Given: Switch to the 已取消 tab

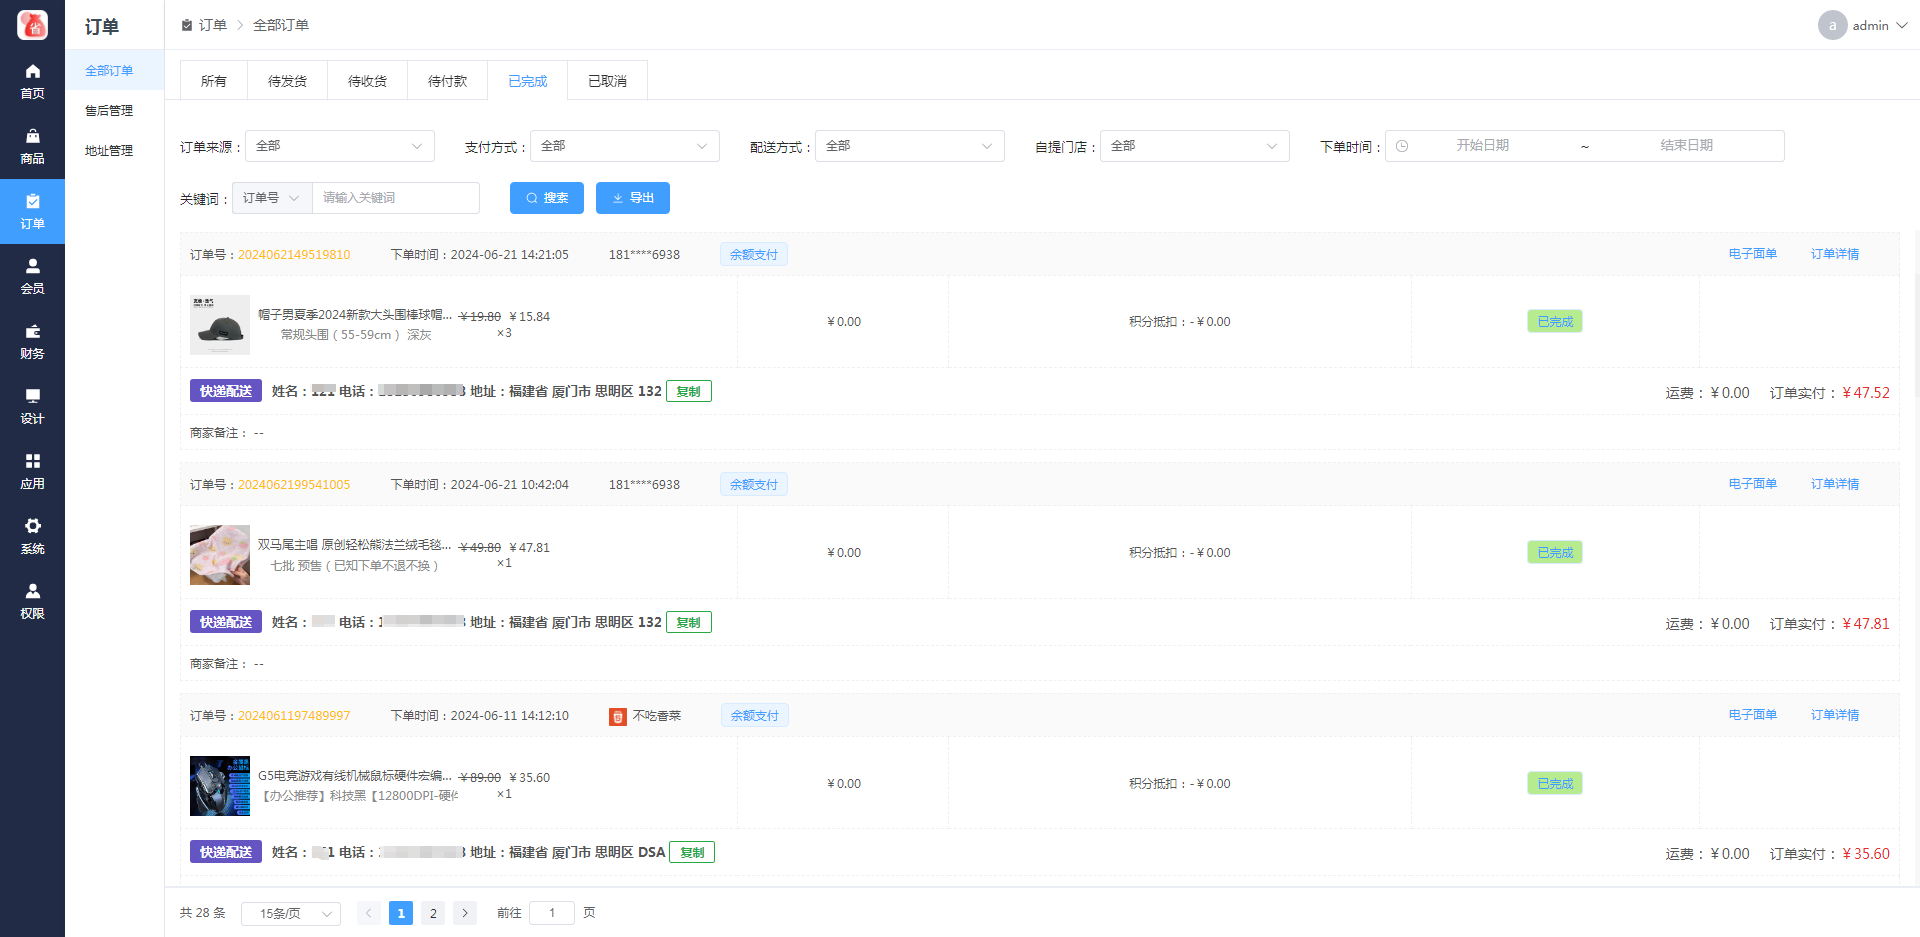Looking at the screenshot, I should coord(607,81).
